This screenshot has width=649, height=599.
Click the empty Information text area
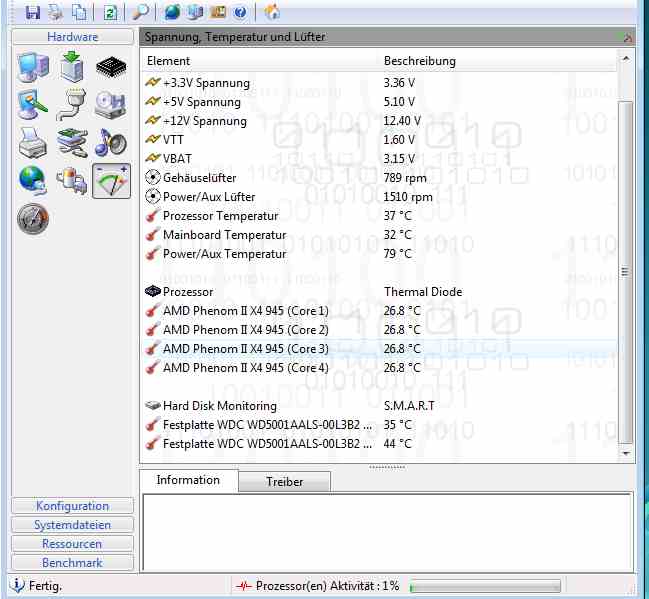[387, 532]
